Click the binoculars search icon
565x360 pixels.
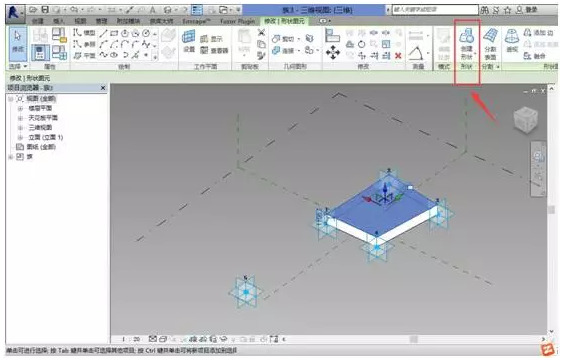coord(485,10)
